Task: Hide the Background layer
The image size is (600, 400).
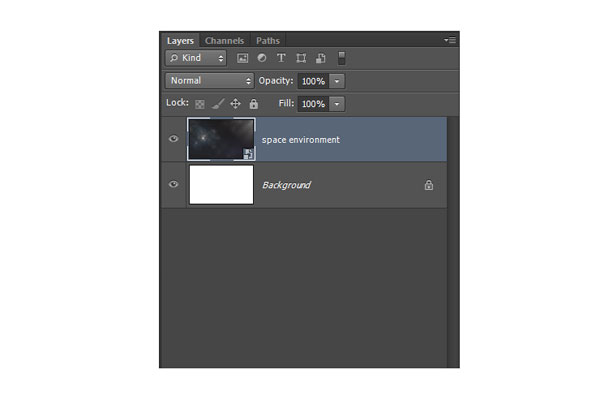Action: click(173, 184)
